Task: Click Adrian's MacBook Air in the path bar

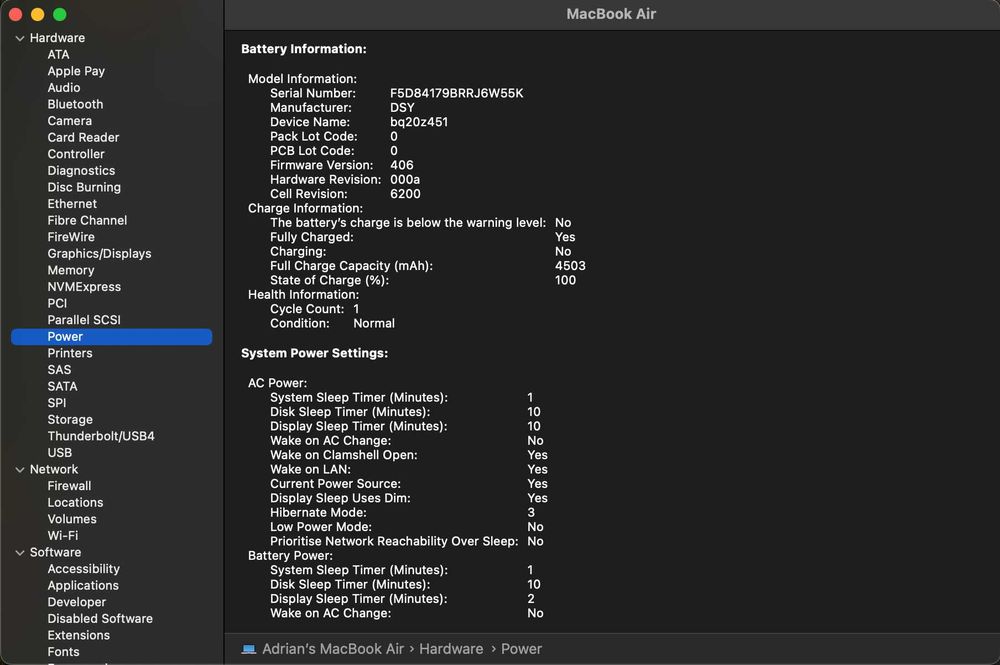Action: [333, 649]
